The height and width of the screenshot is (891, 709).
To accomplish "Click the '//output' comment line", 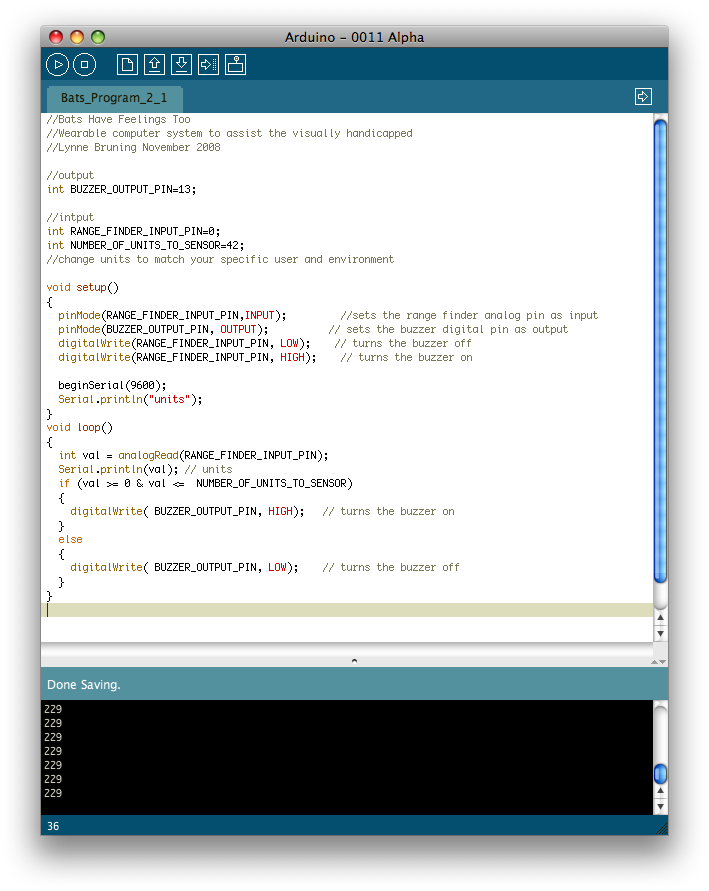I will click(x=70, y=176).
